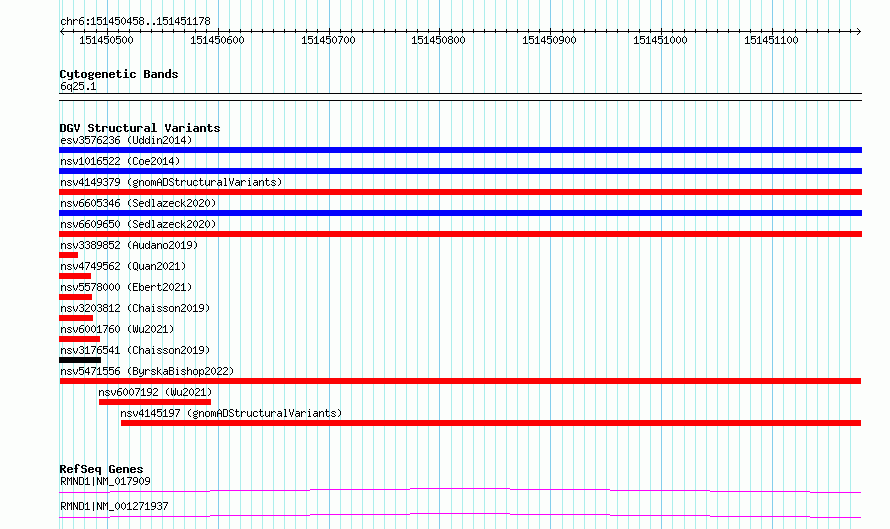Open the RMND1|NM_001271937 gene label
This screenshot has width=890, height=529.
pyautogui.click(x=114, y=506)
